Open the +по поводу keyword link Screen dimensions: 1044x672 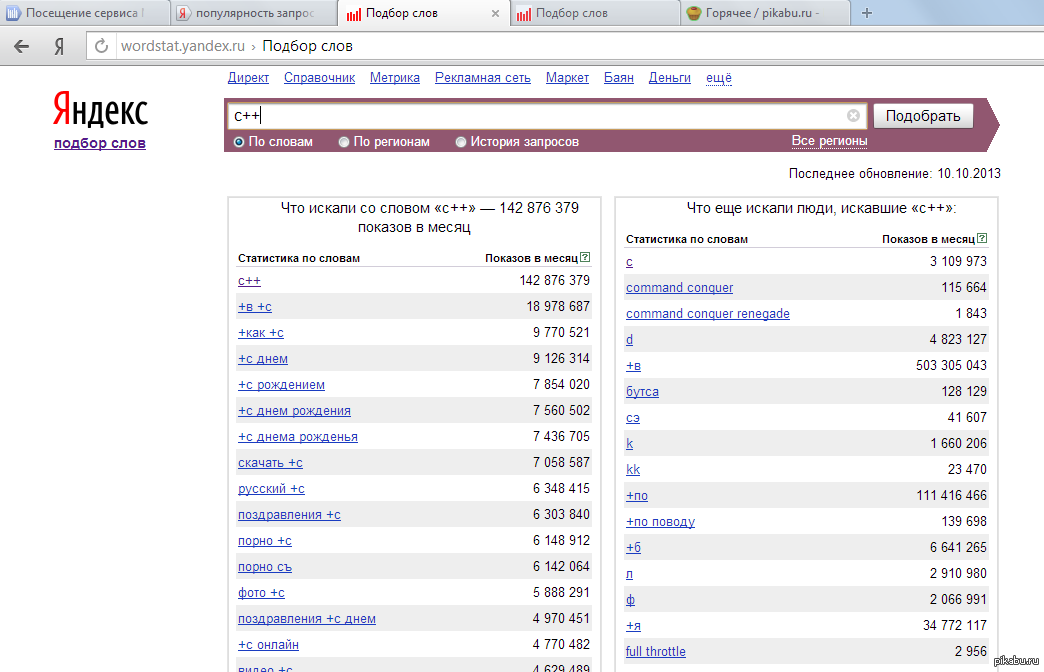(660, 521)
